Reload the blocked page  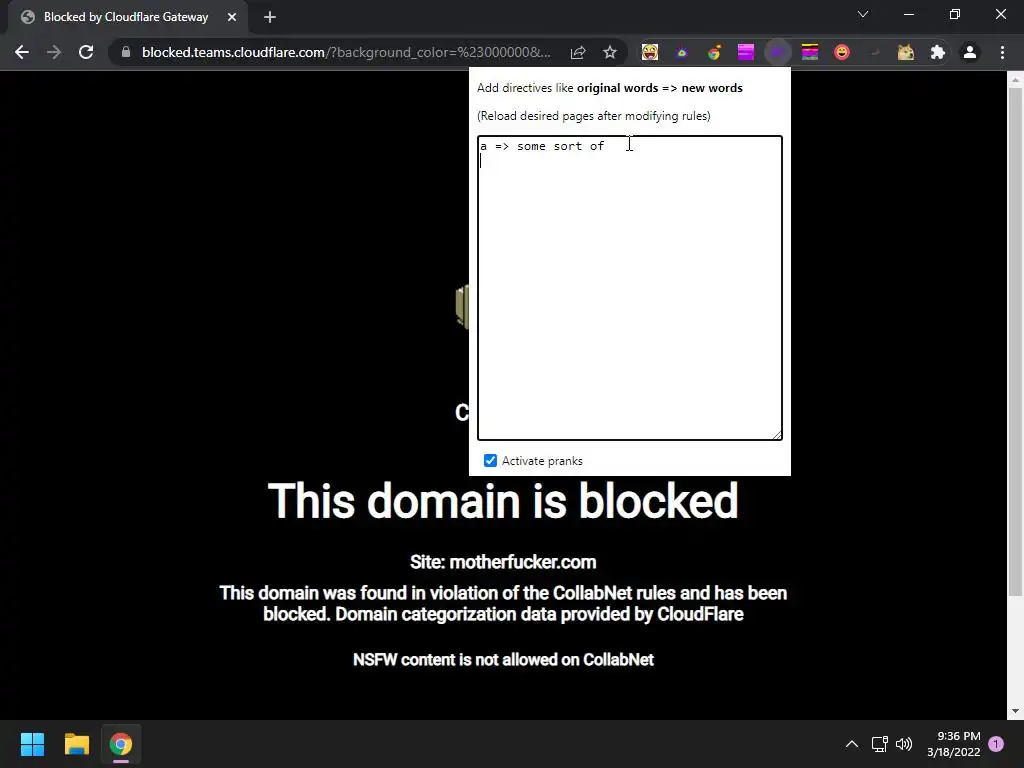coord(86,52)
